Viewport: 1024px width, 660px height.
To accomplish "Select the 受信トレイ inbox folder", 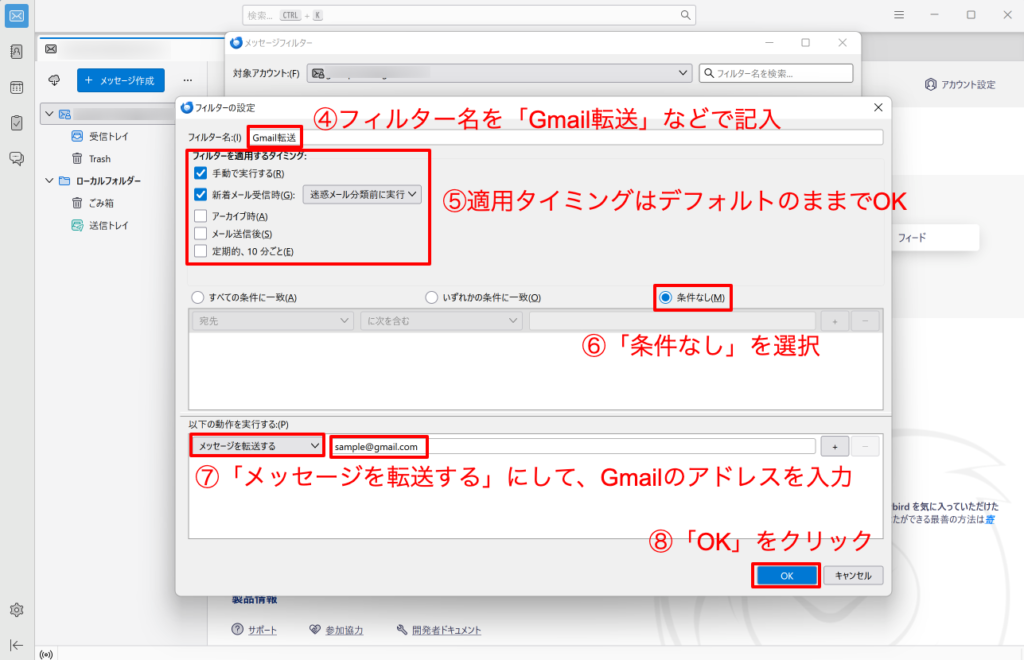I will (108, 136).
